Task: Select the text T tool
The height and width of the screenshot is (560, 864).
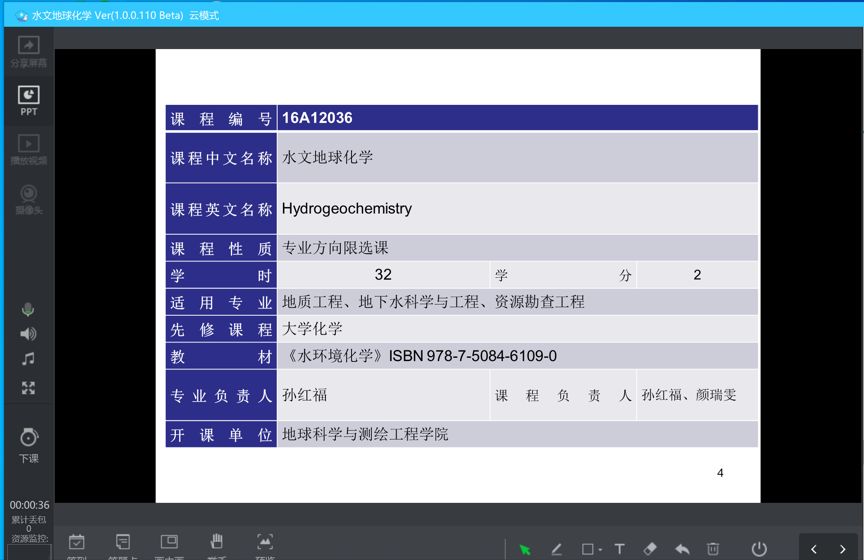Action: 620,549
